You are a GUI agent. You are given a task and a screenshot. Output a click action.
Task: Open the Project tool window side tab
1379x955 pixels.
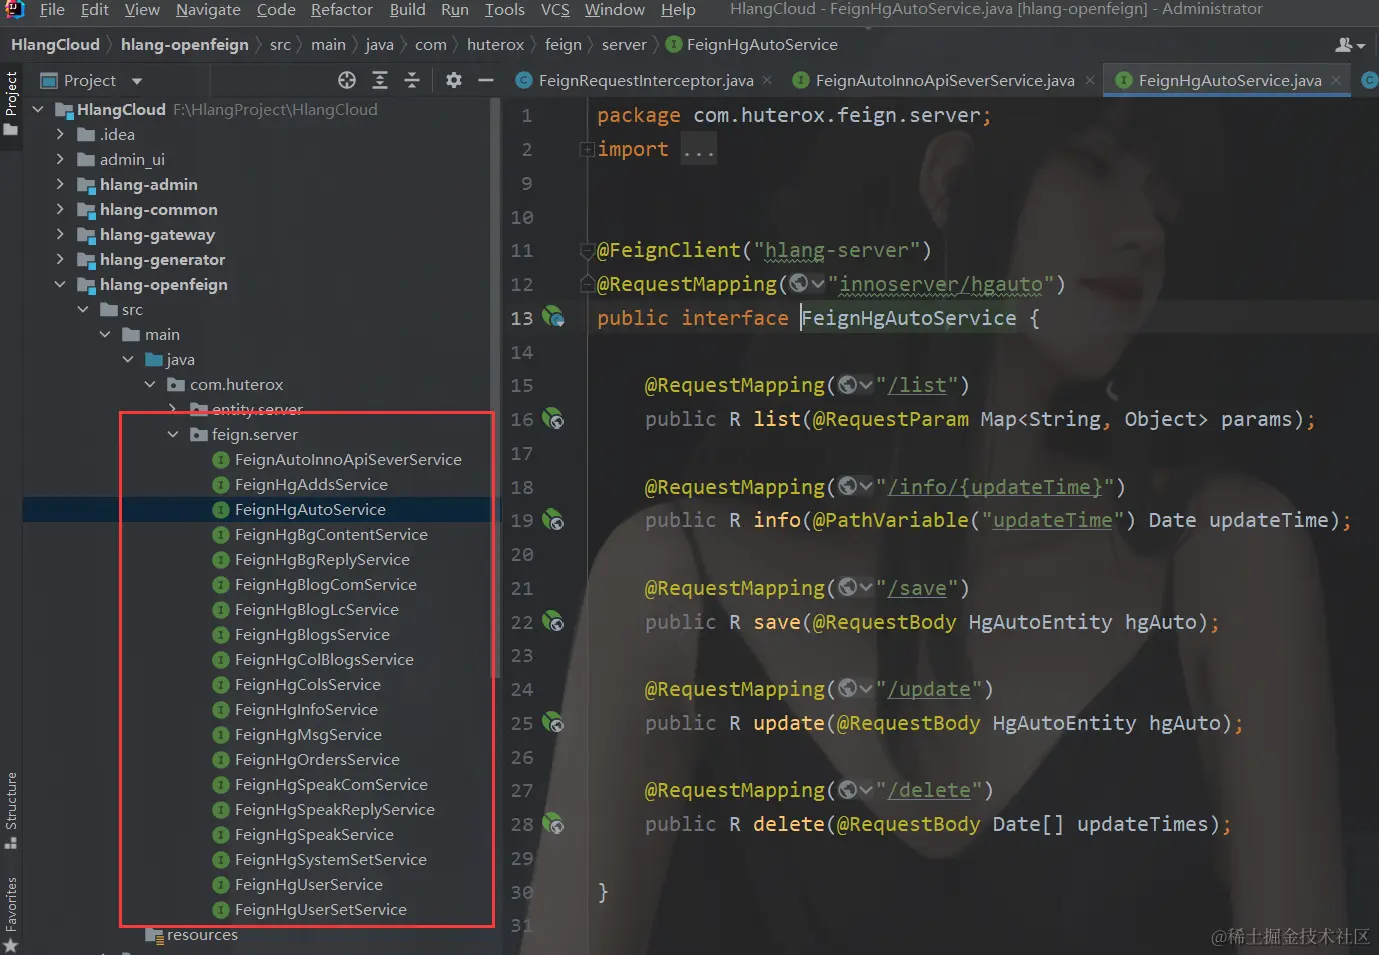[11, 103]
